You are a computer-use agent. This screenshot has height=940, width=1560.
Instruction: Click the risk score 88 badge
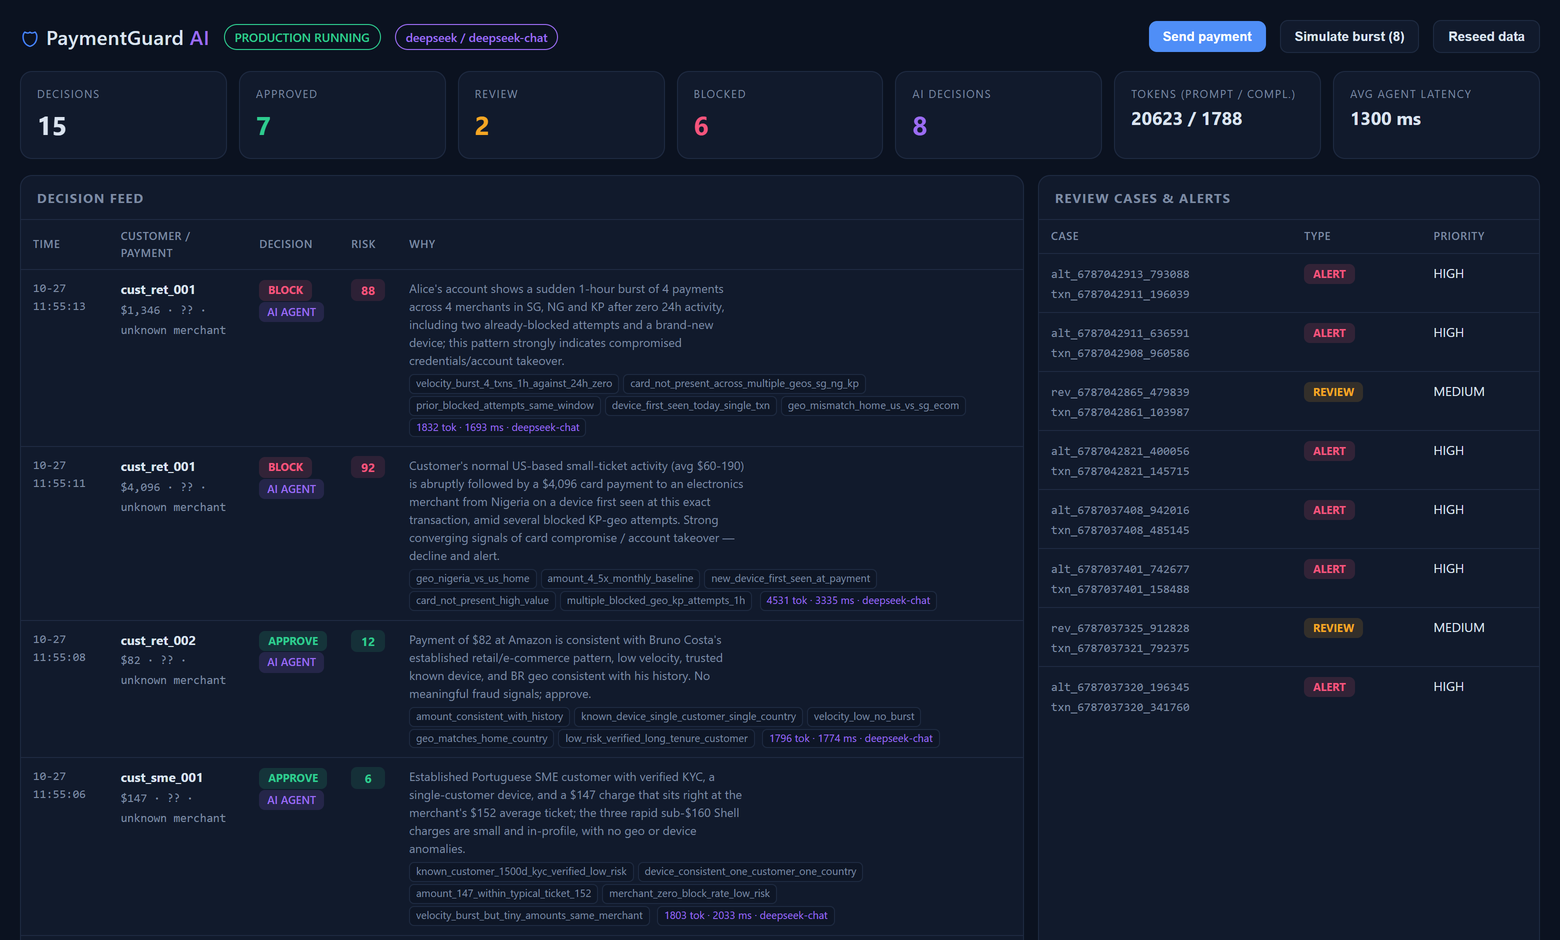(x=368, y=291)
